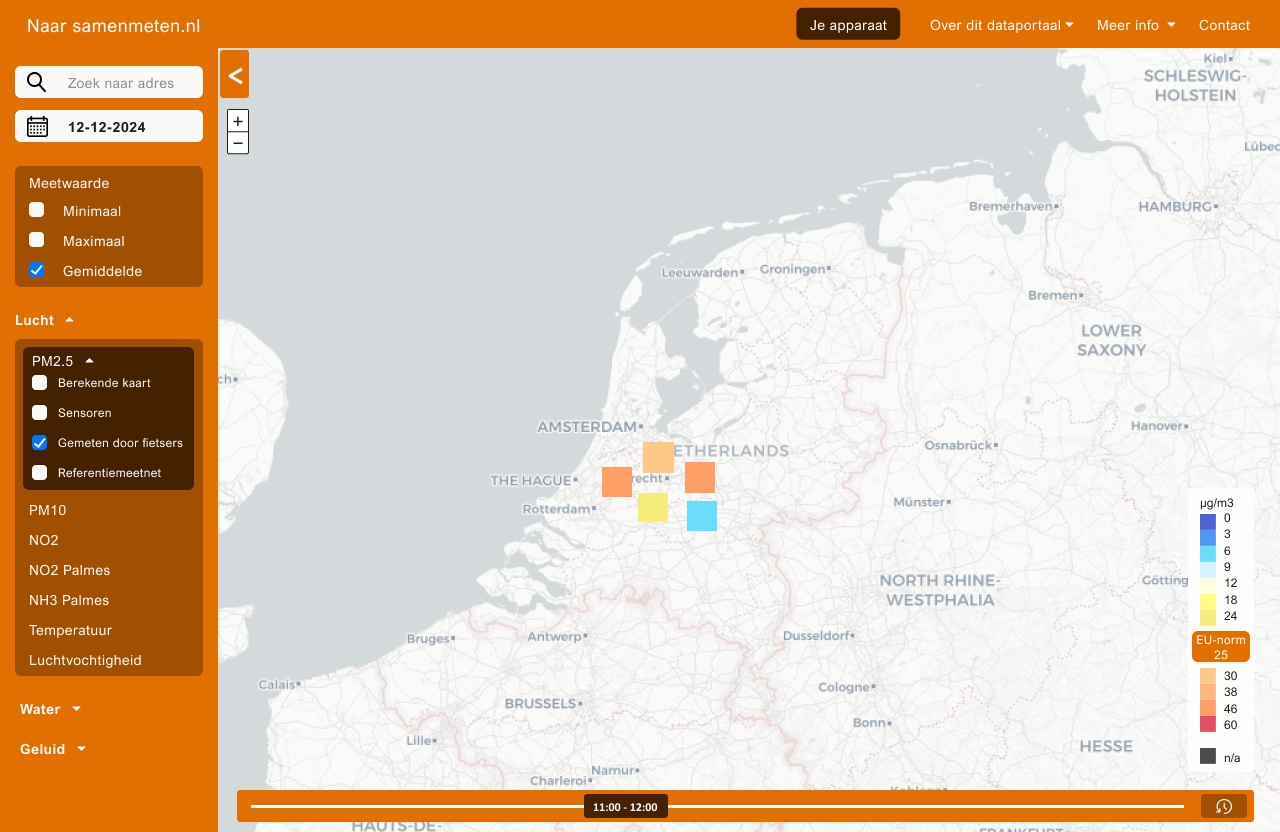This screenshot has height=832, width=1280.
Task: Open the Over dit dataportaal dropdown
Action: 1001,25
